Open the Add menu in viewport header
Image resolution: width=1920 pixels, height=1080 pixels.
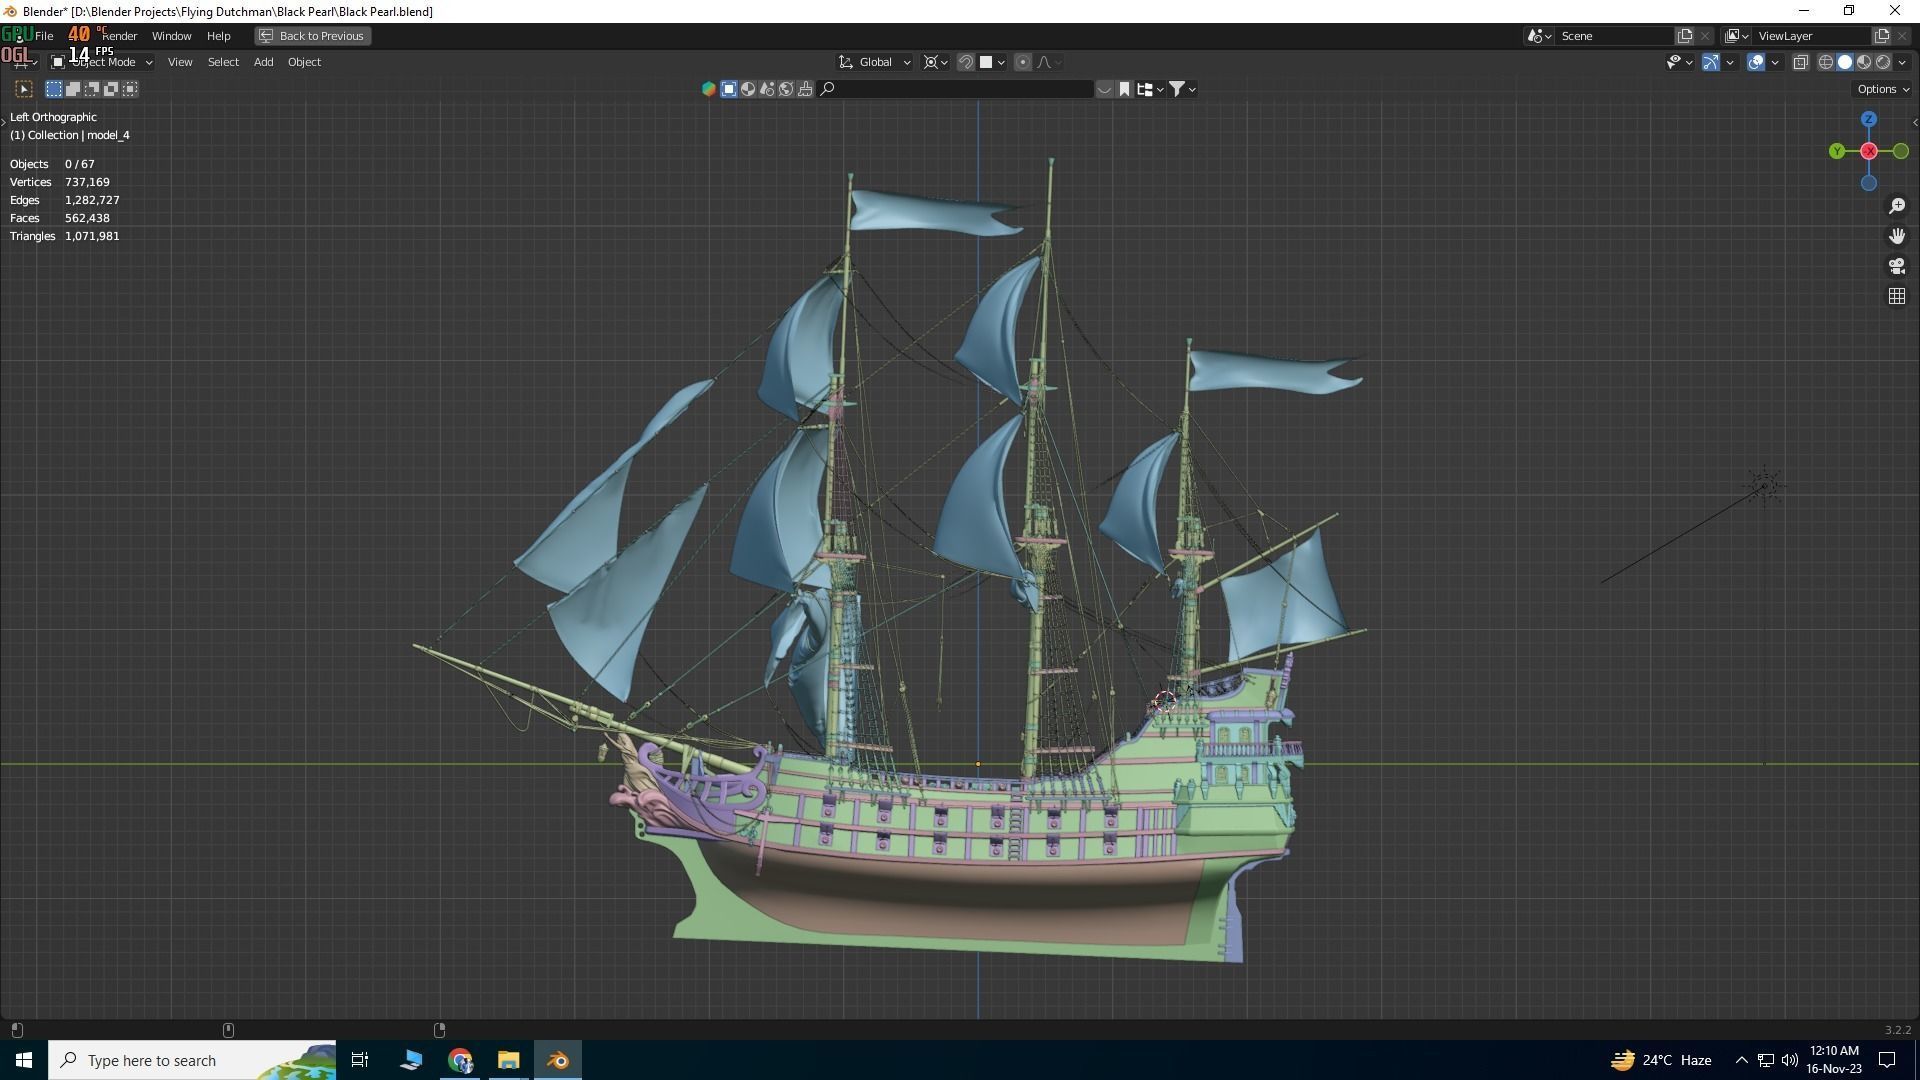pos(263,62)
